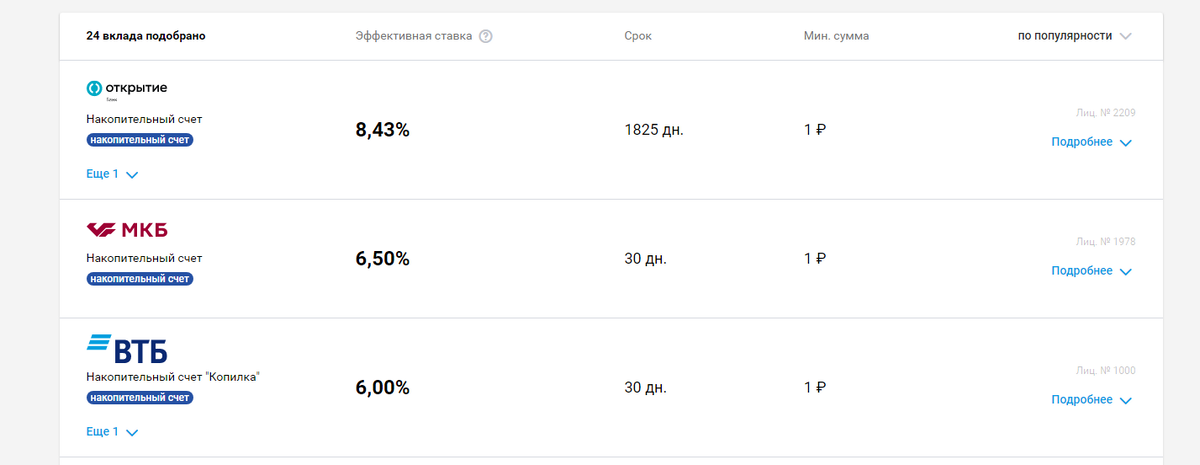Click the 'накопительный счет' tag under VTB

click(139, 398)
